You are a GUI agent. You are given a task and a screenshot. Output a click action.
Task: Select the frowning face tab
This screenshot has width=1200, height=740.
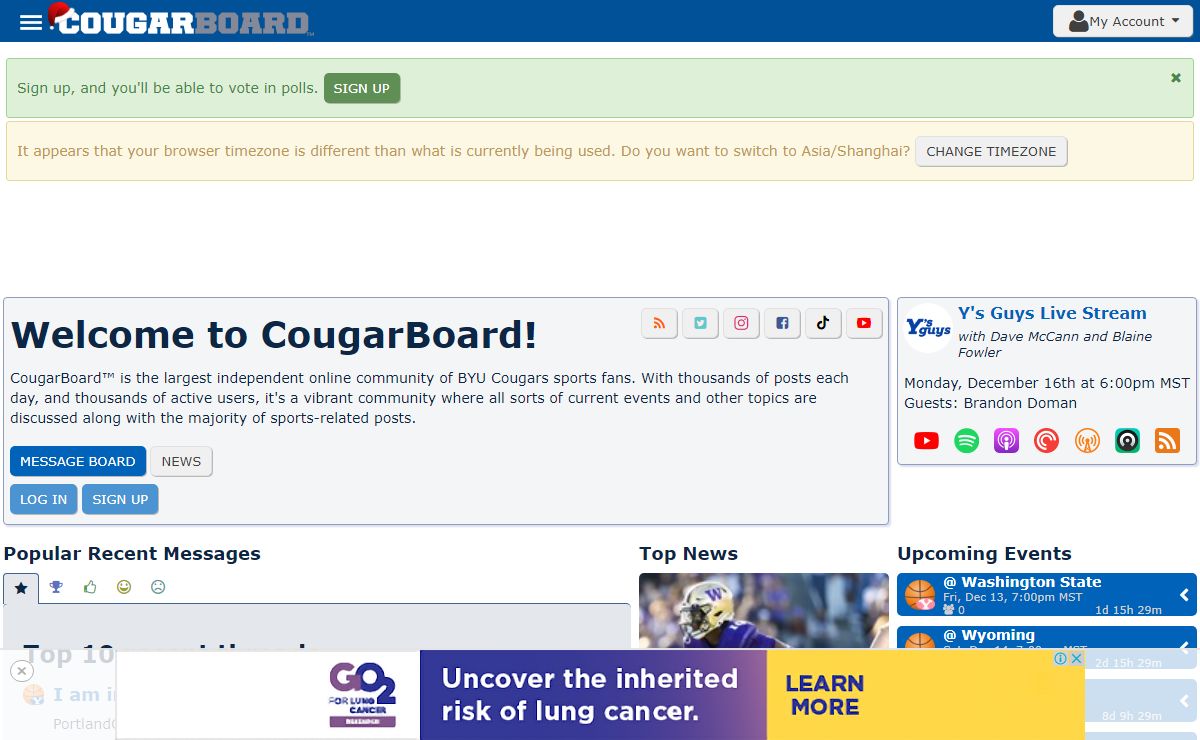pos(158,587)
